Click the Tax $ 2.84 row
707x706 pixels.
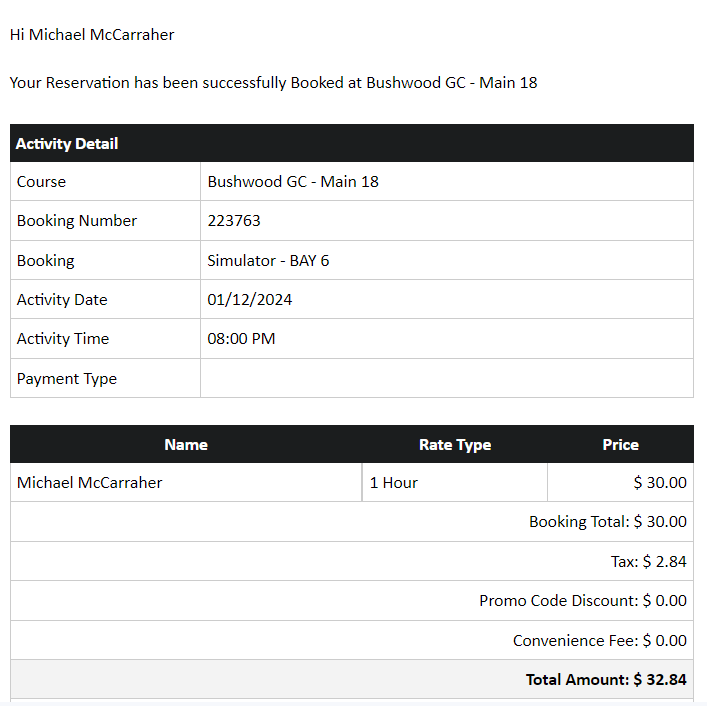pos(352,561)
